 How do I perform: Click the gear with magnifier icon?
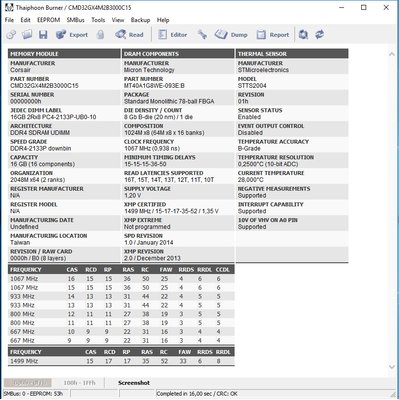[x=303, y=34]
